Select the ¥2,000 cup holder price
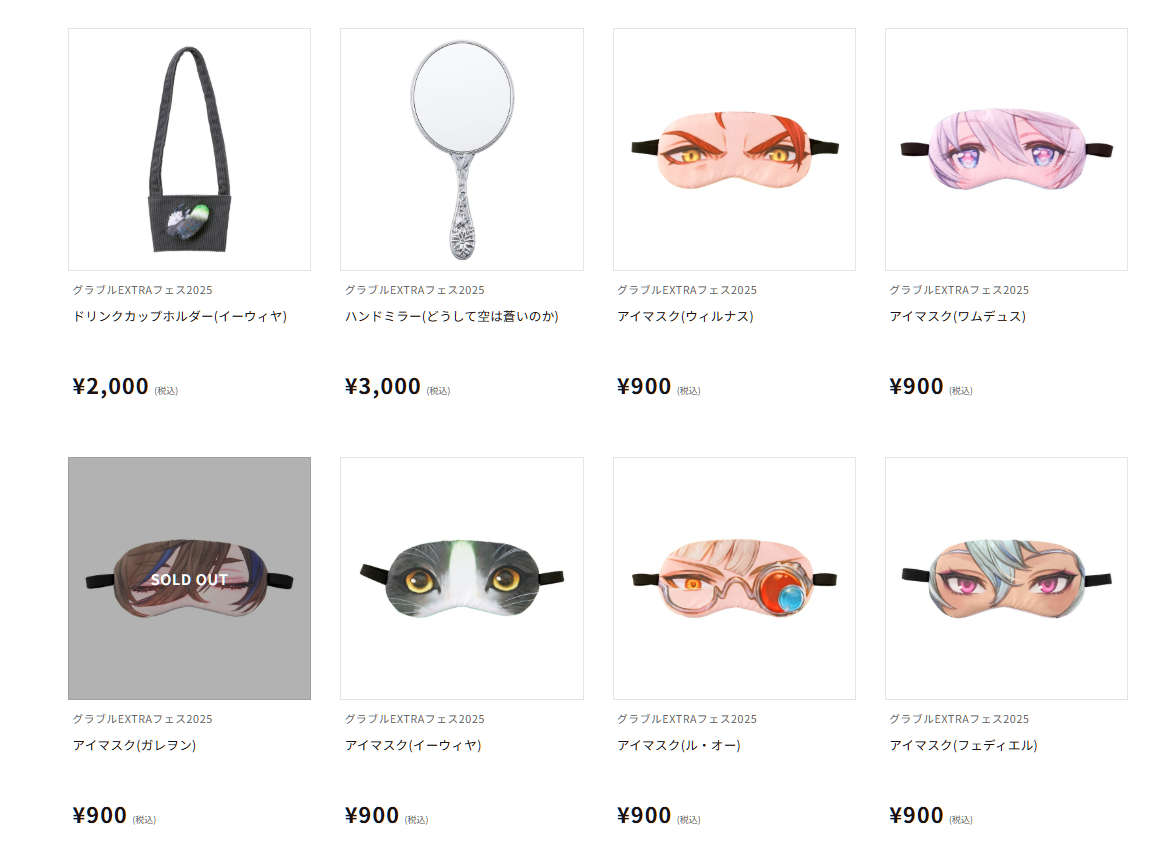Screen dimensions: 1175x859 [111, 386]
